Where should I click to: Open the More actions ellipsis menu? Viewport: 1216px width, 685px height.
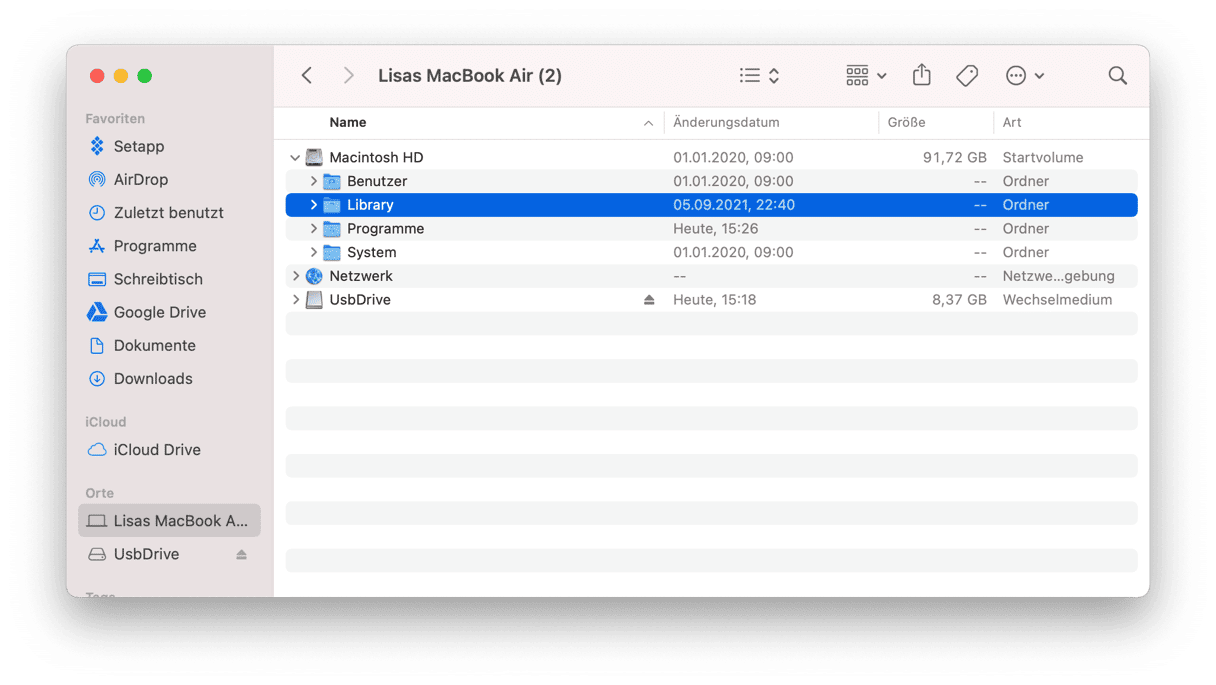[1025, 76]
